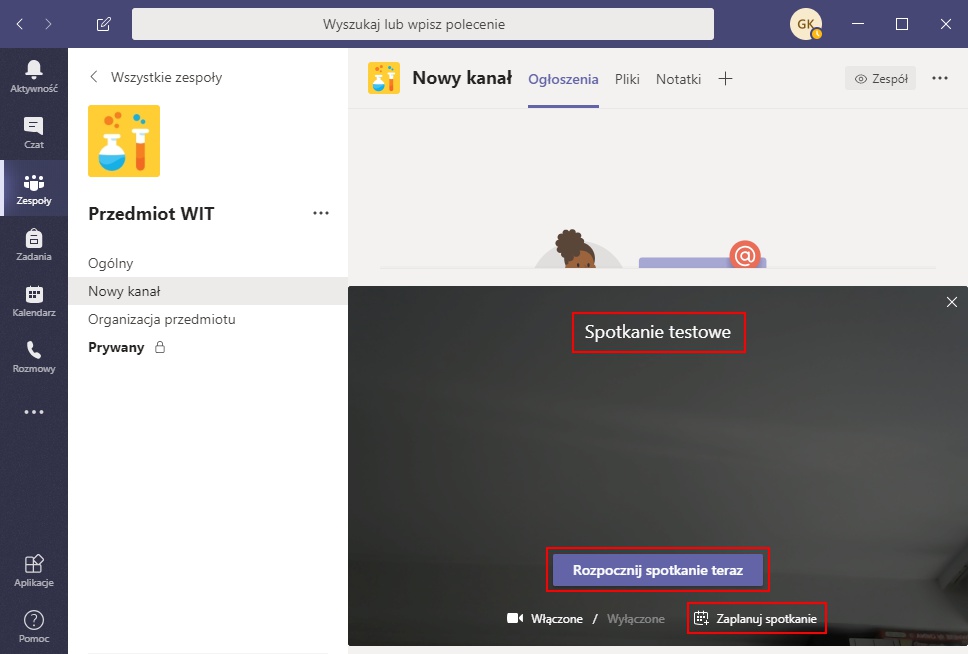Select the Ogólny channel
This screenshot has height=654, width=968.
[208, 263]
